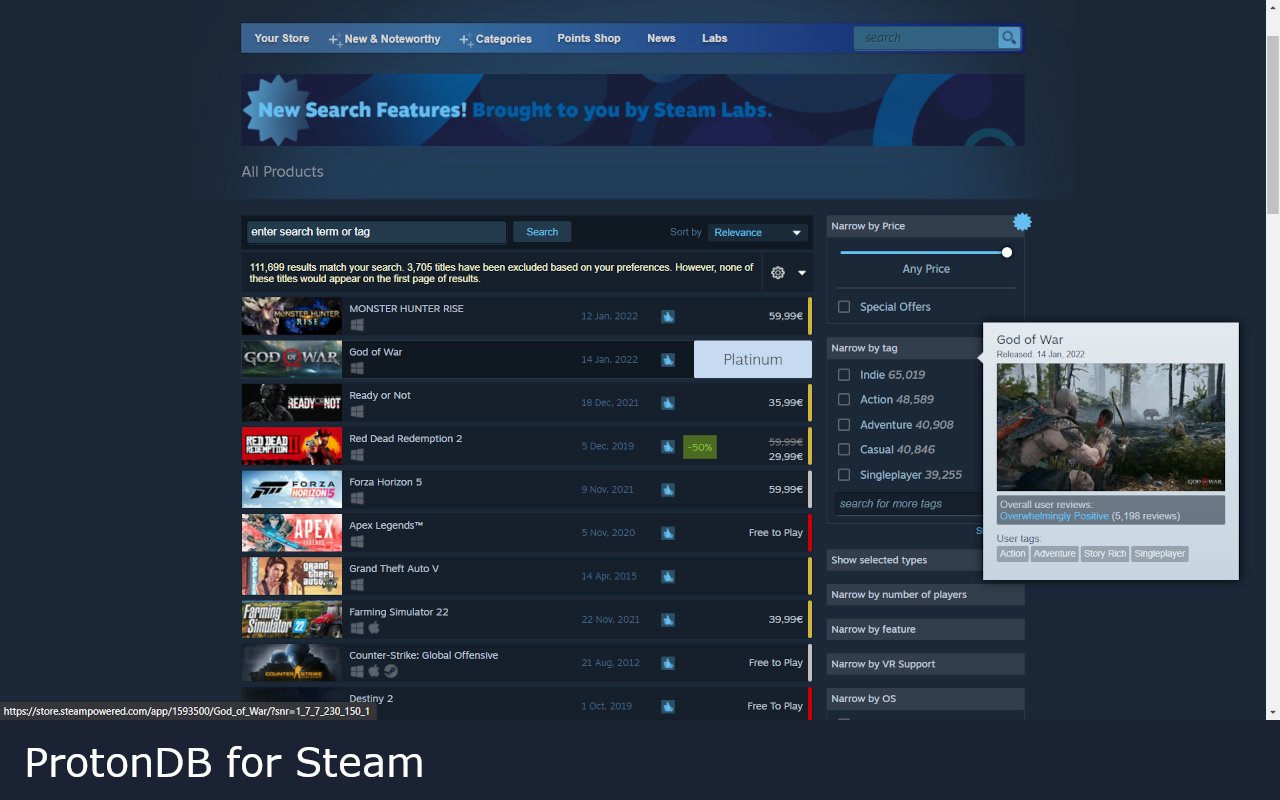Click review thumbs-up icon for Counter-Strike
The height and width of the screenshot is (800, 1280).
pyautogui.click(x=667, y=663)
